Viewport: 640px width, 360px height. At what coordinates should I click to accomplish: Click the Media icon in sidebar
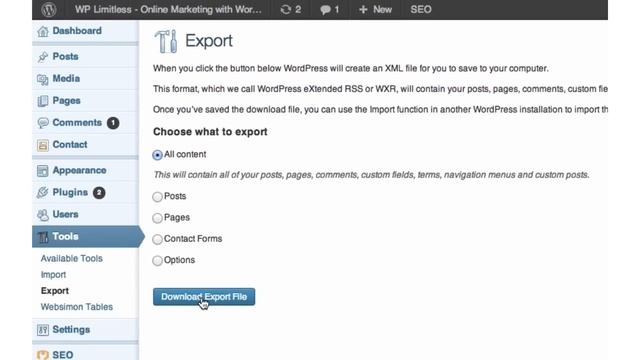(x=43, y=79)
